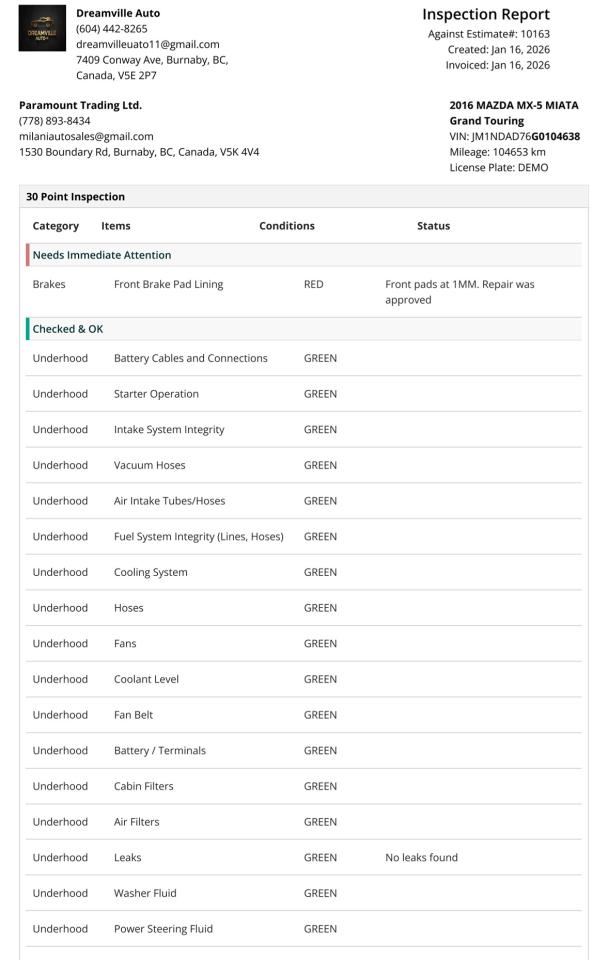
Task: Select the Fuel System Integrity row item
Action: pyautogui.click(x=198, y=537)
